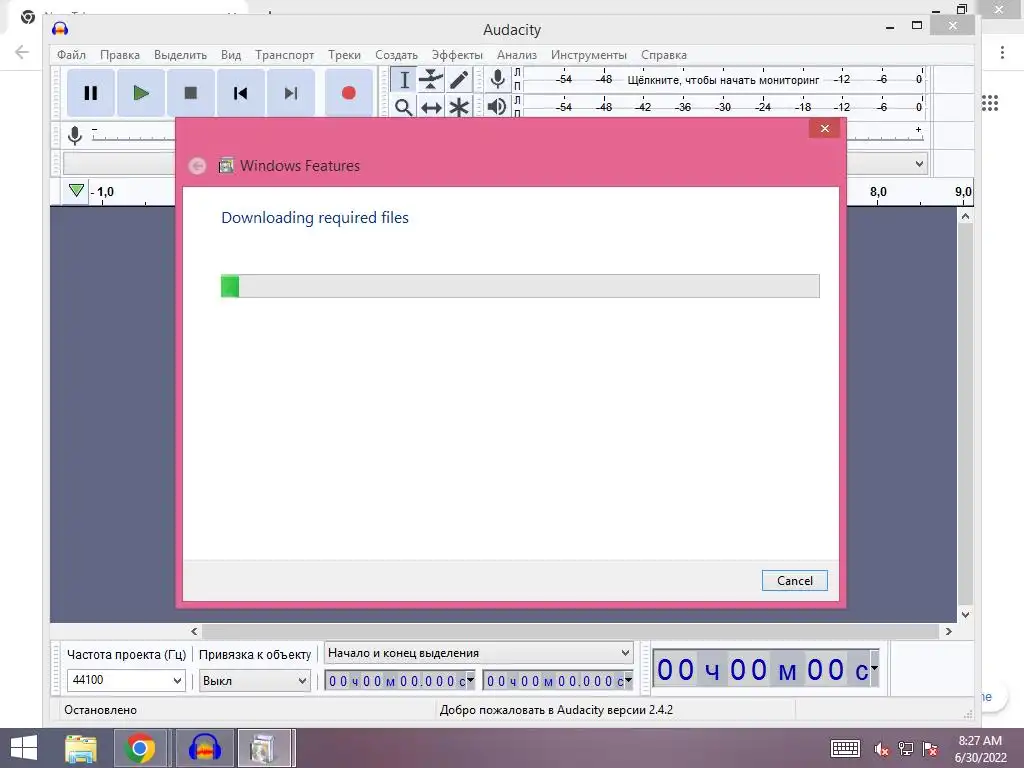Click the microphone volume slider icon

tap(75, 136)
